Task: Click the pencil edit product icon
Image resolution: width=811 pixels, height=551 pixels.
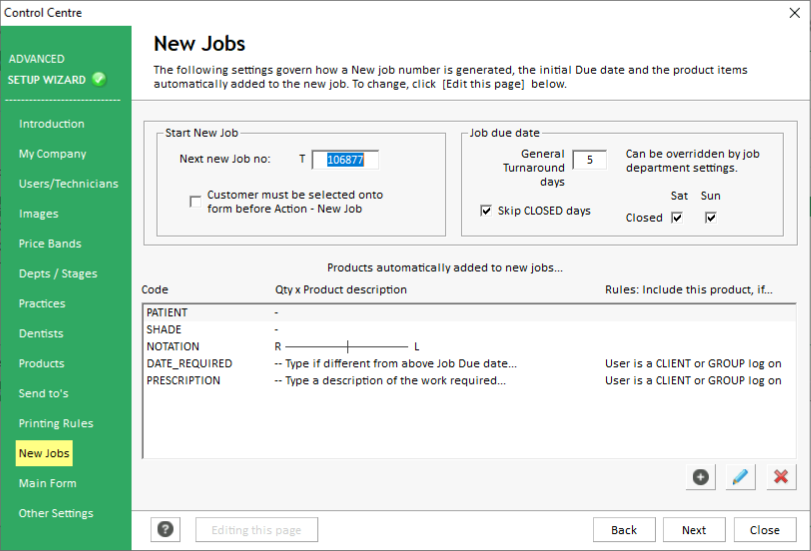Action: click(741, 477)
